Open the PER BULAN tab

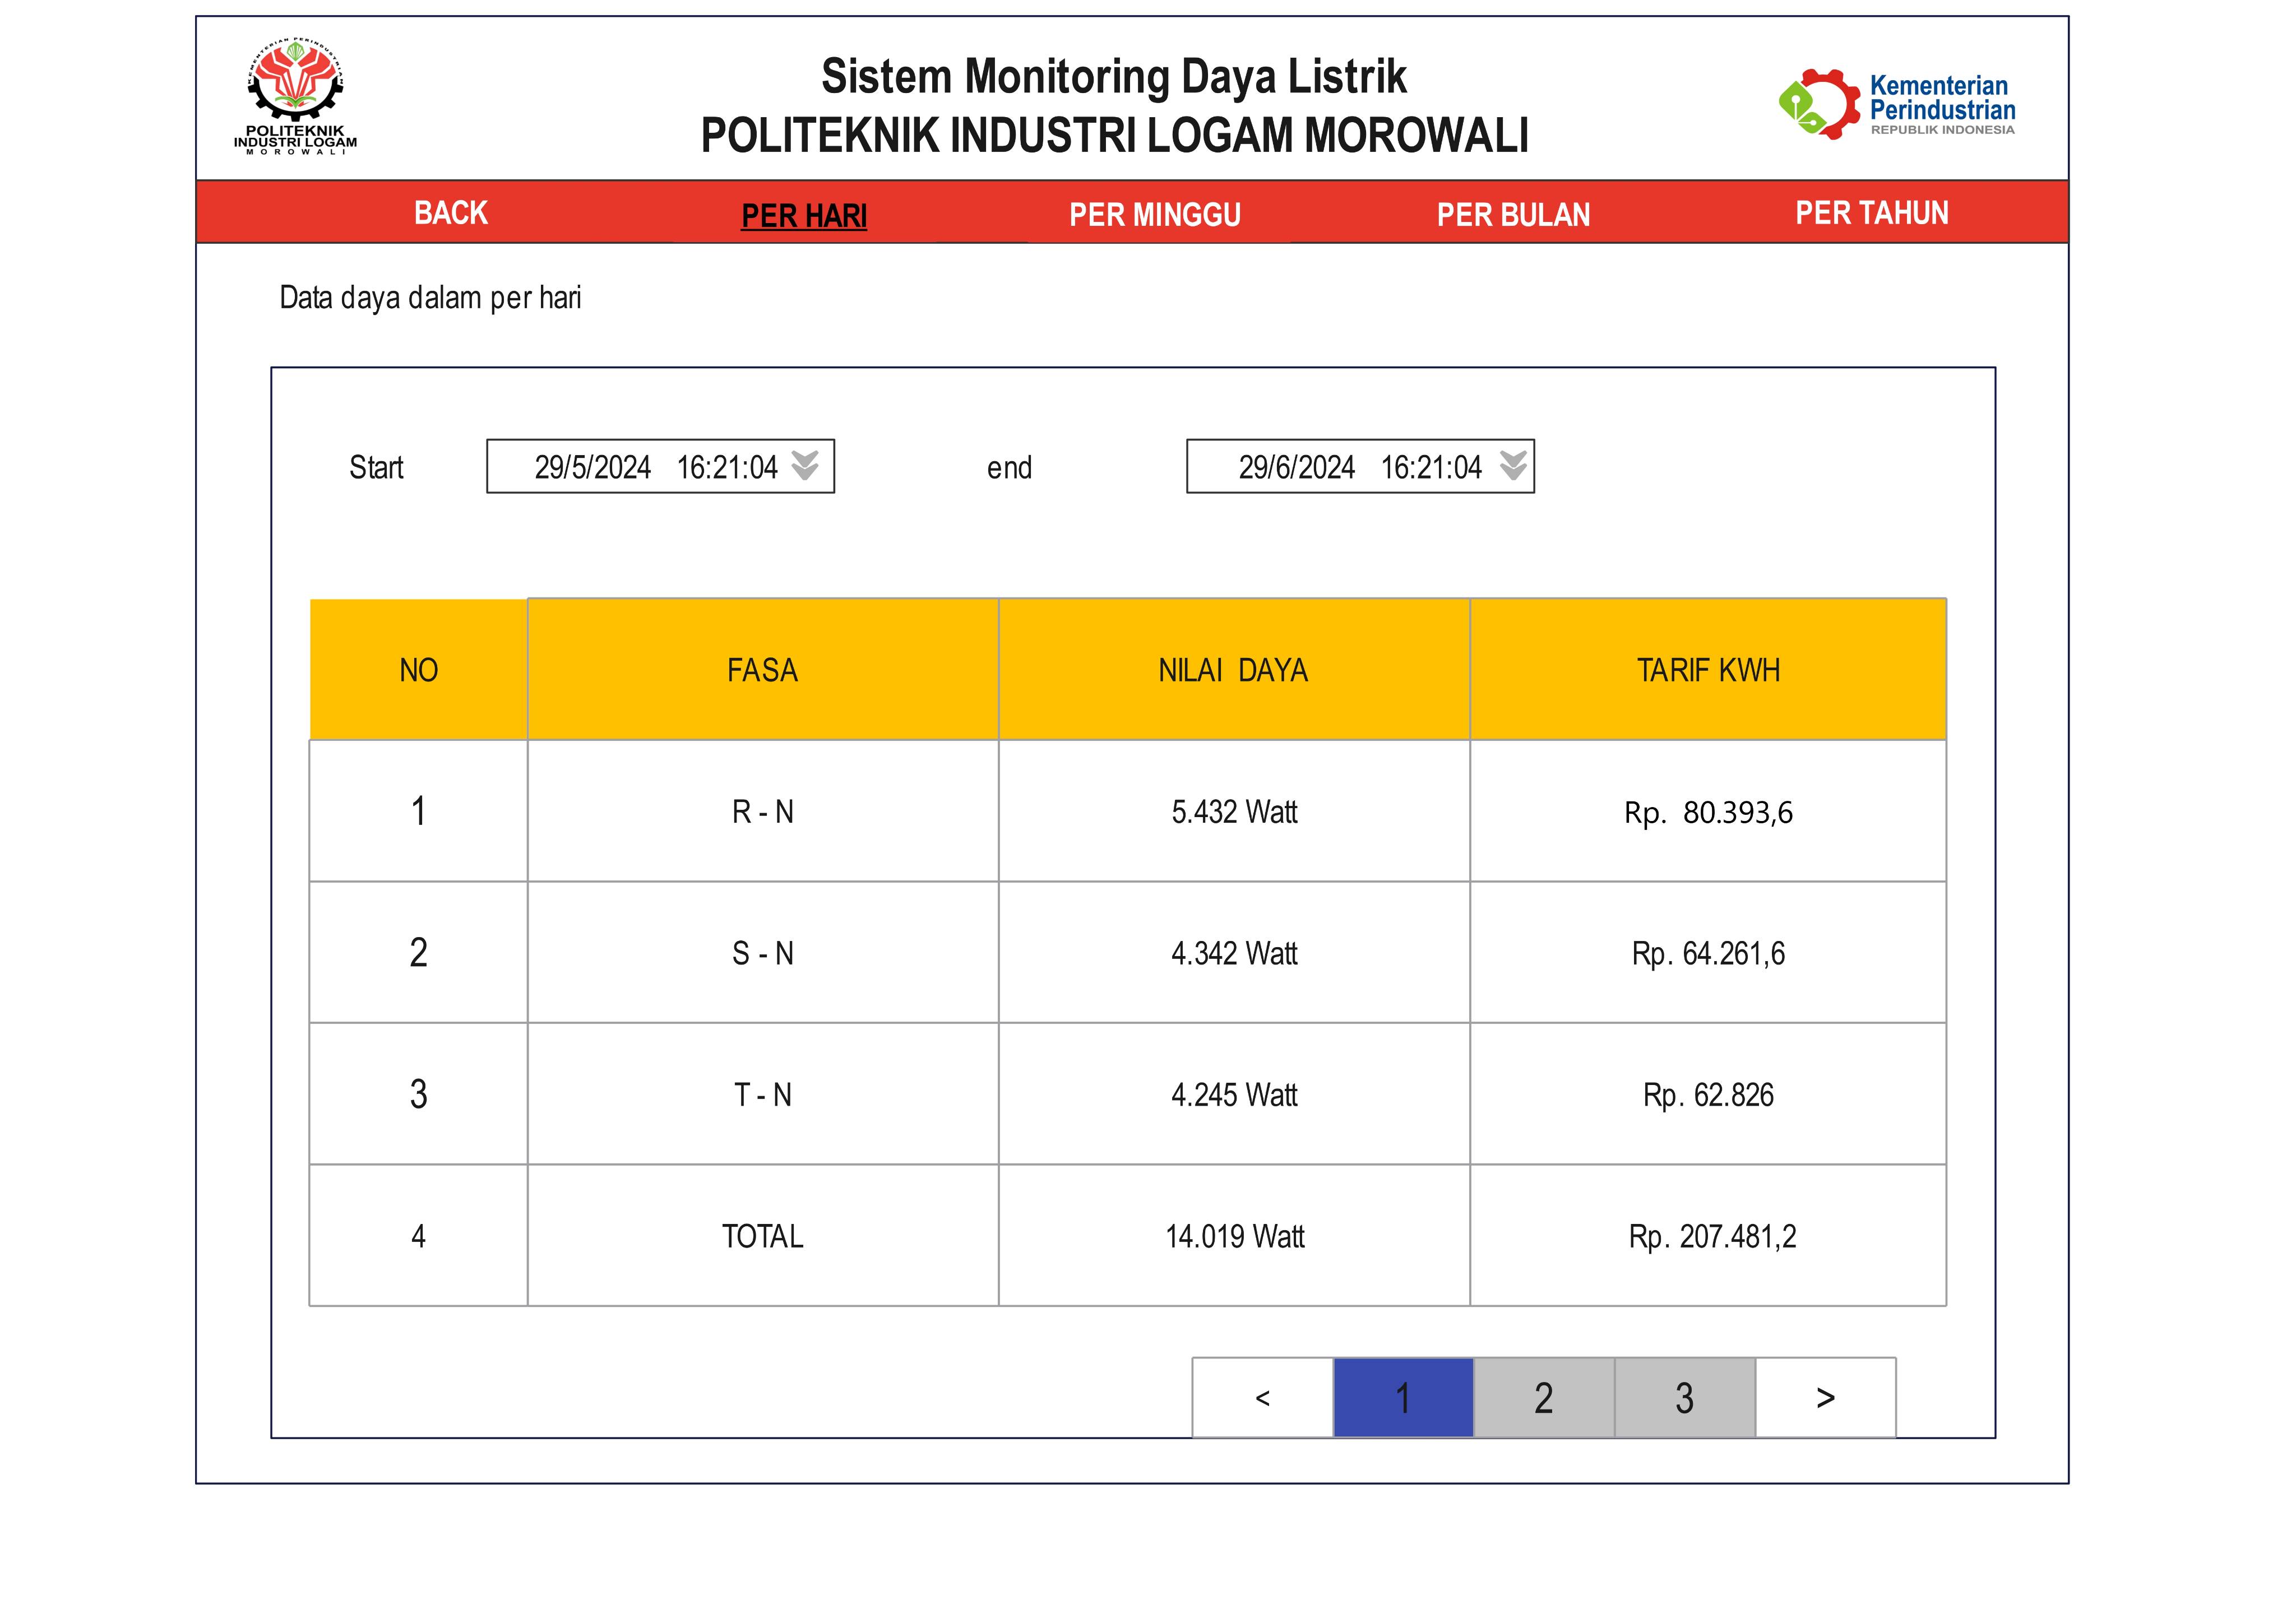[1512, 215]
